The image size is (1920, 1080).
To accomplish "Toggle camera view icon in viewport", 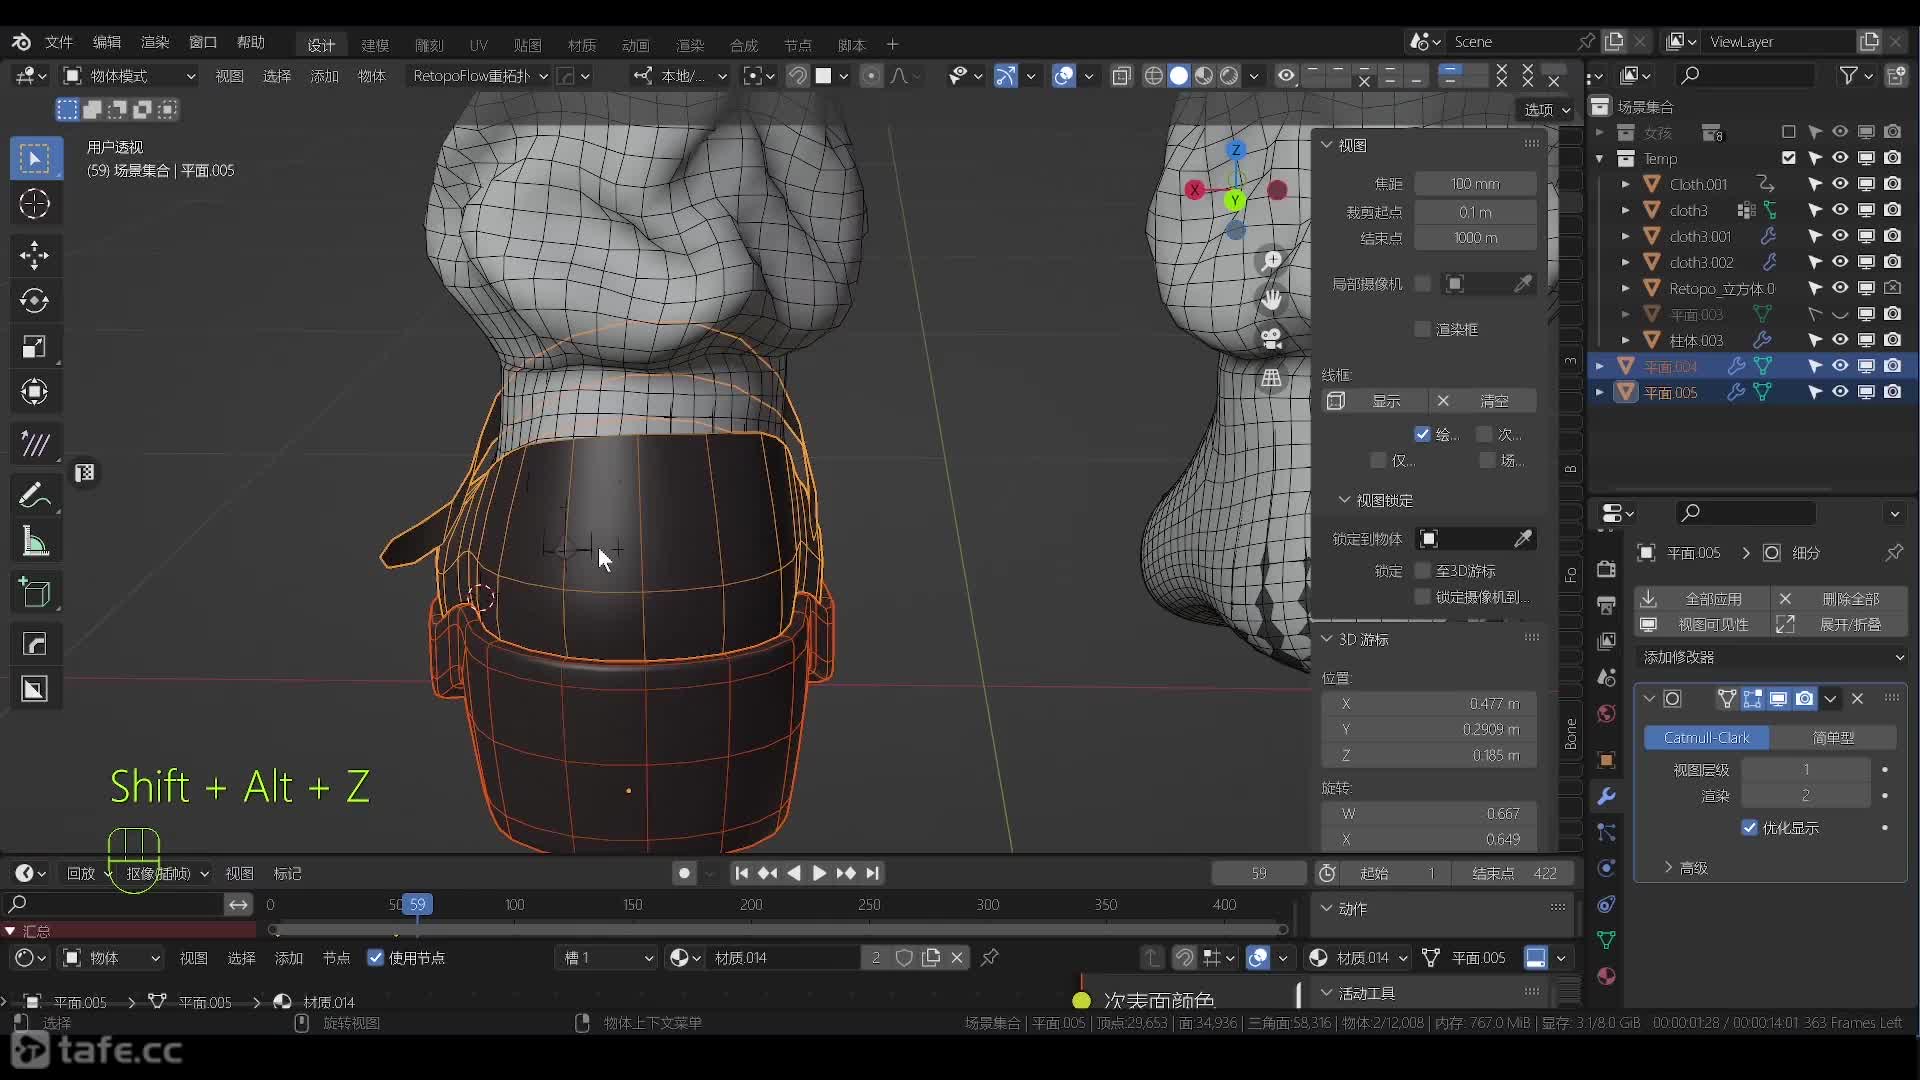I will pos(1271,338).
